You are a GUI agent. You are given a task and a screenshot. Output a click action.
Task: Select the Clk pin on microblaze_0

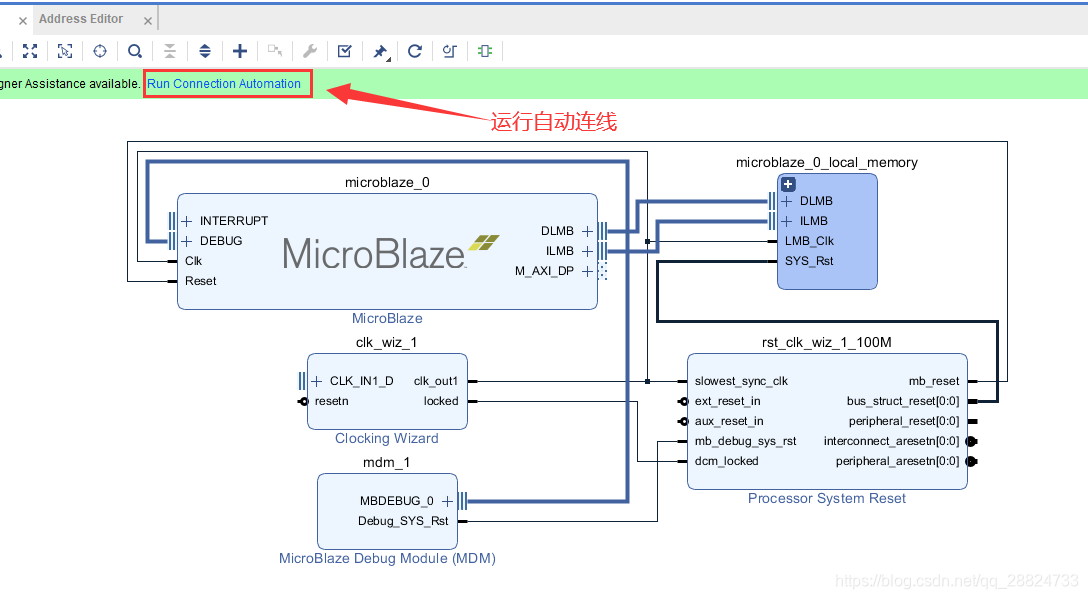coord(194,261)
